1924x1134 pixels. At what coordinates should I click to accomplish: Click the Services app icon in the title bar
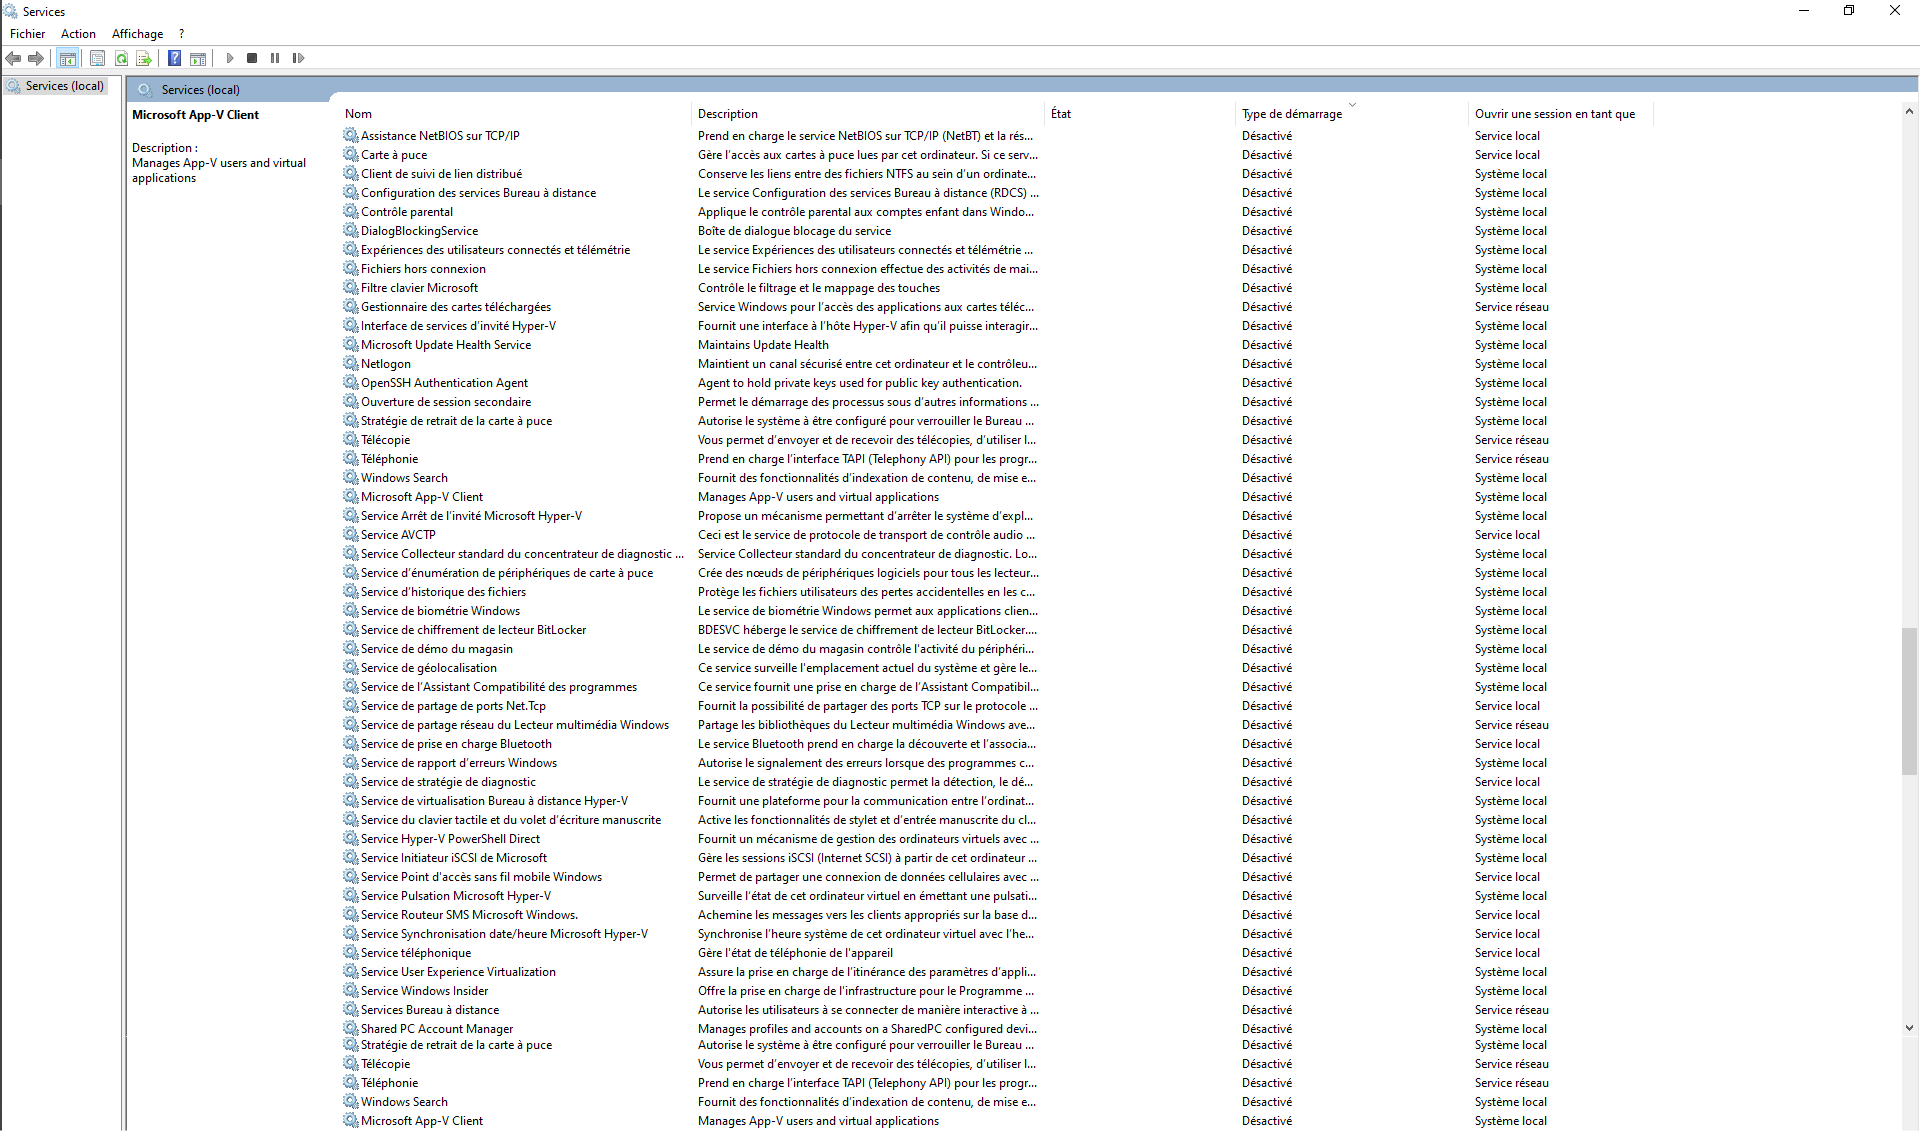point(11,11)
